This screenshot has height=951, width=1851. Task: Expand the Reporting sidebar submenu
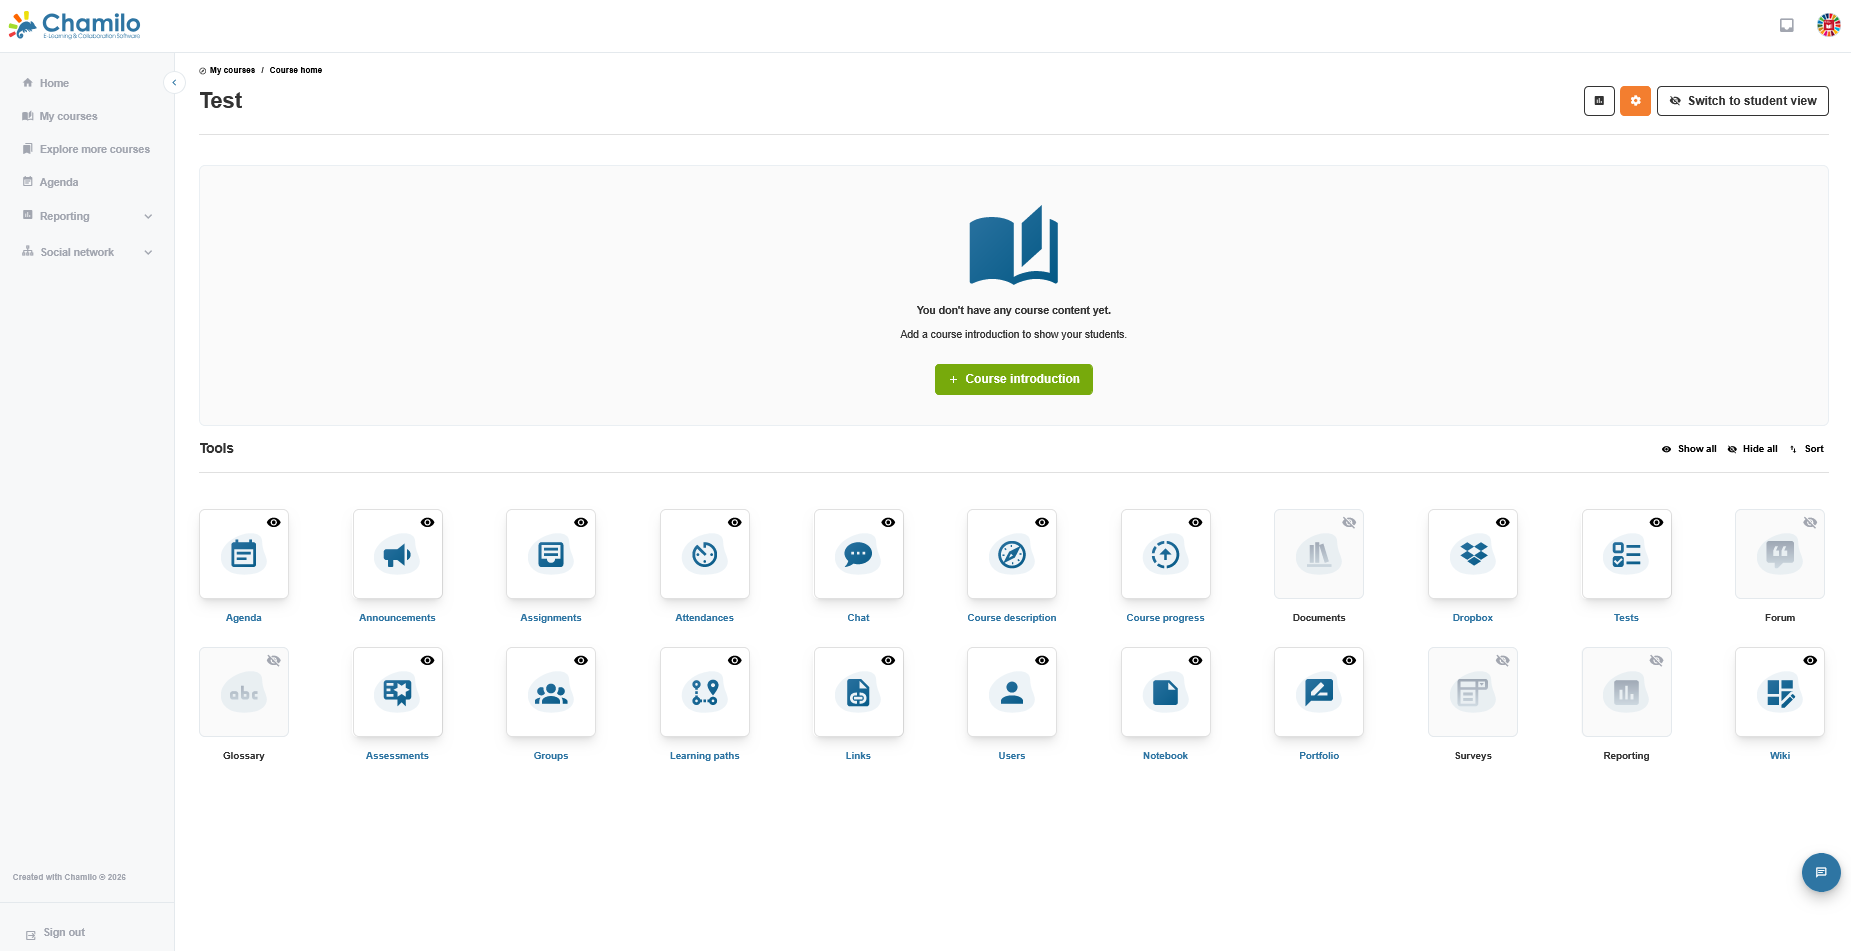[148, 216]
